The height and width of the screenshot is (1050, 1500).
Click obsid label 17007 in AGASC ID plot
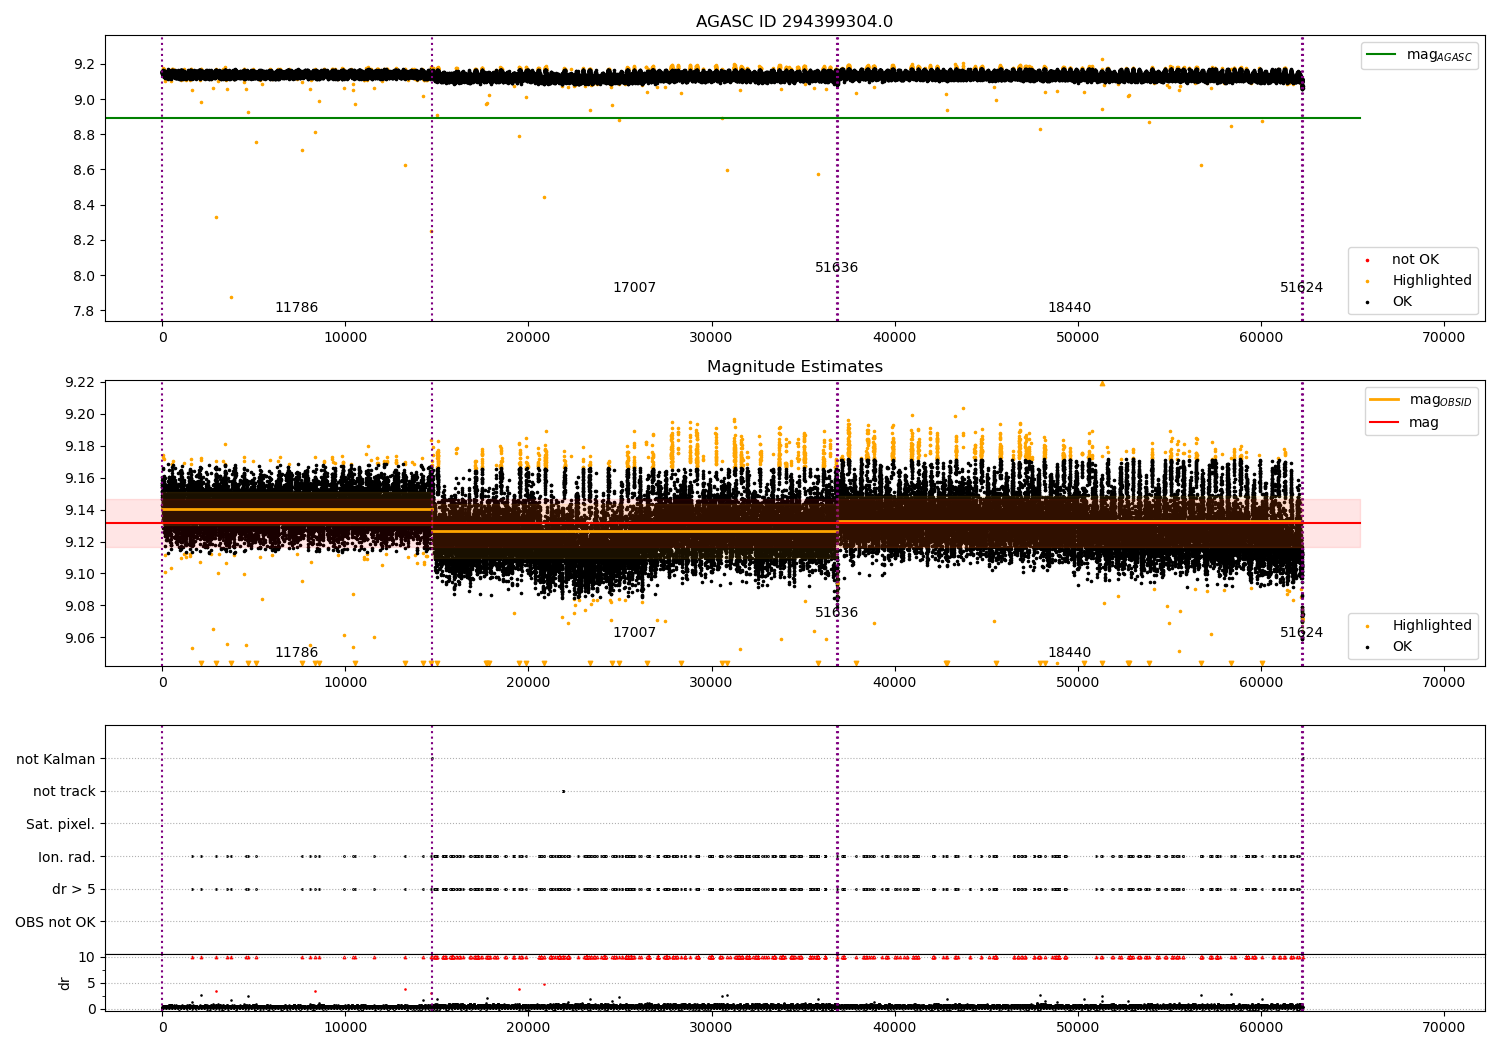coord(635,288)
